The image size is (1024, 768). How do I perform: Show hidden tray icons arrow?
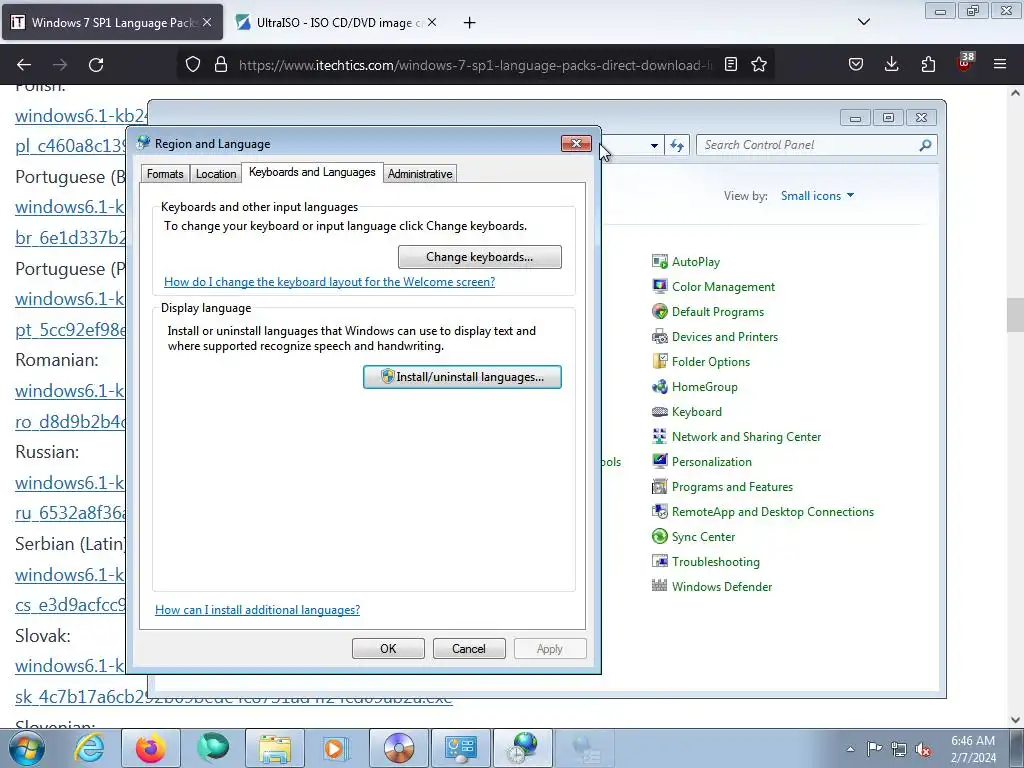point(850,749)
